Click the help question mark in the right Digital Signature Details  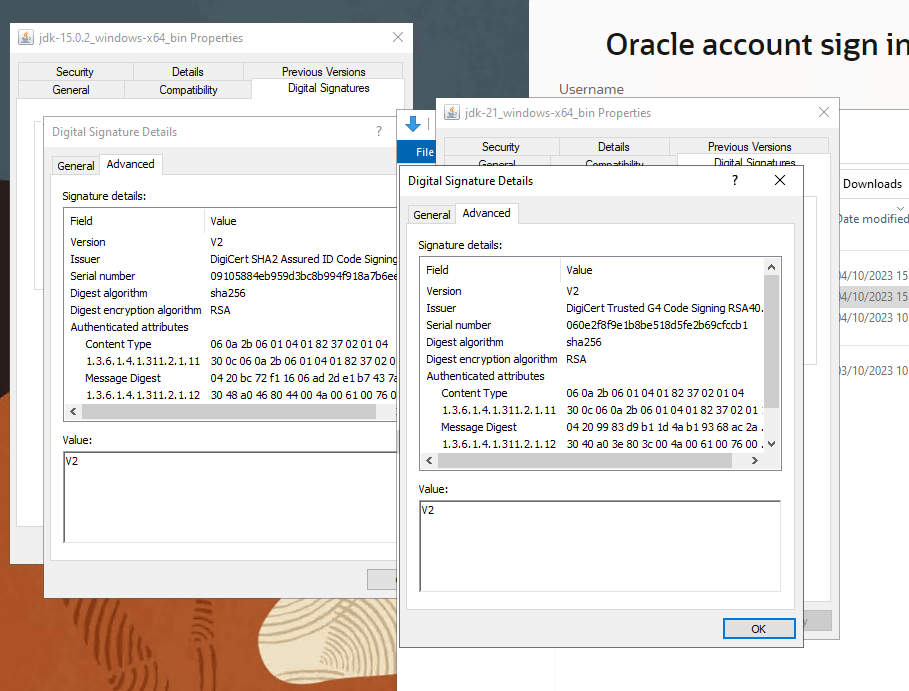[x=735, y=181]
